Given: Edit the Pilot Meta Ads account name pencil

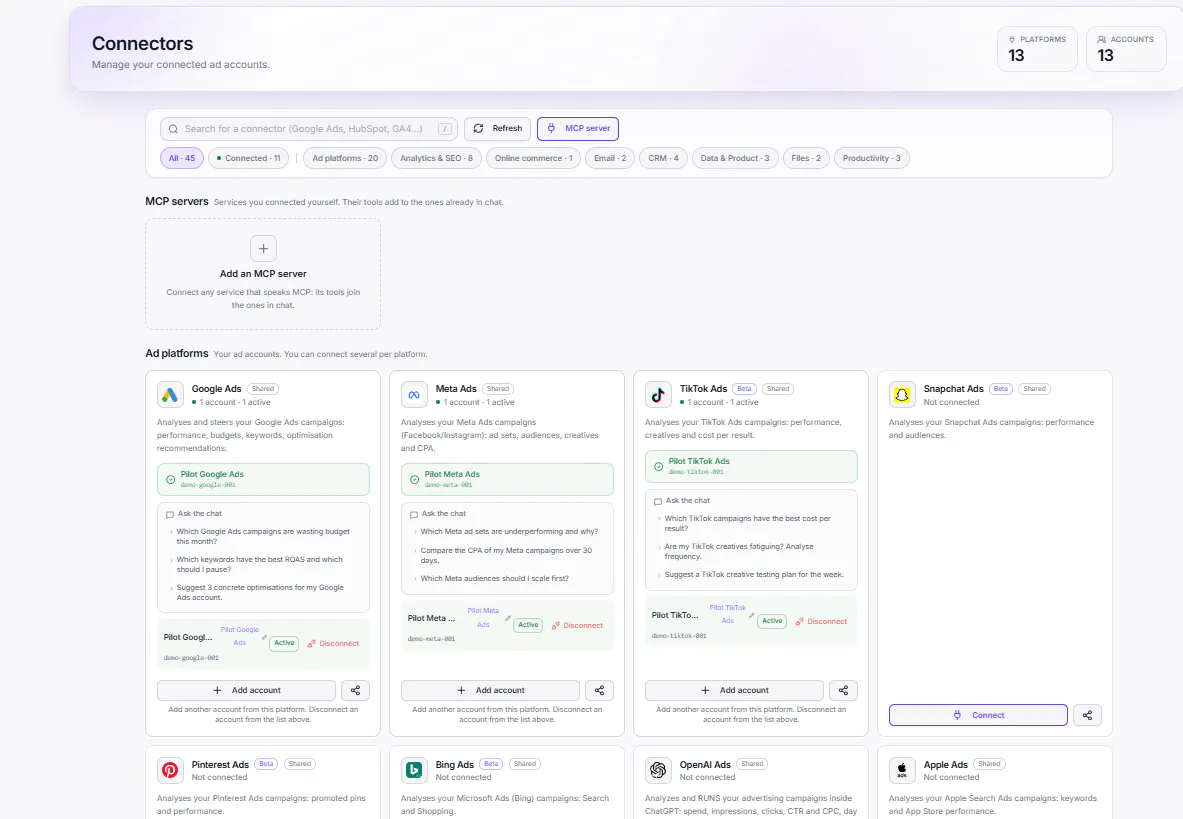Looking at the screenshot, I should (x=508, y=619).
